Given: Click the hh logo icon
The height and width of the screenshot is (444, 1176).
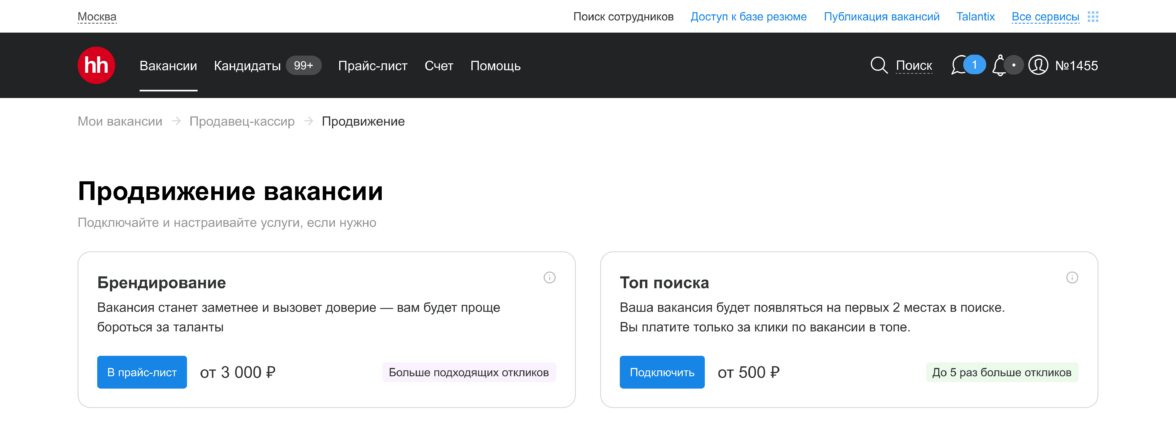Looking at the screenshot, I should [x=96, y=66].
